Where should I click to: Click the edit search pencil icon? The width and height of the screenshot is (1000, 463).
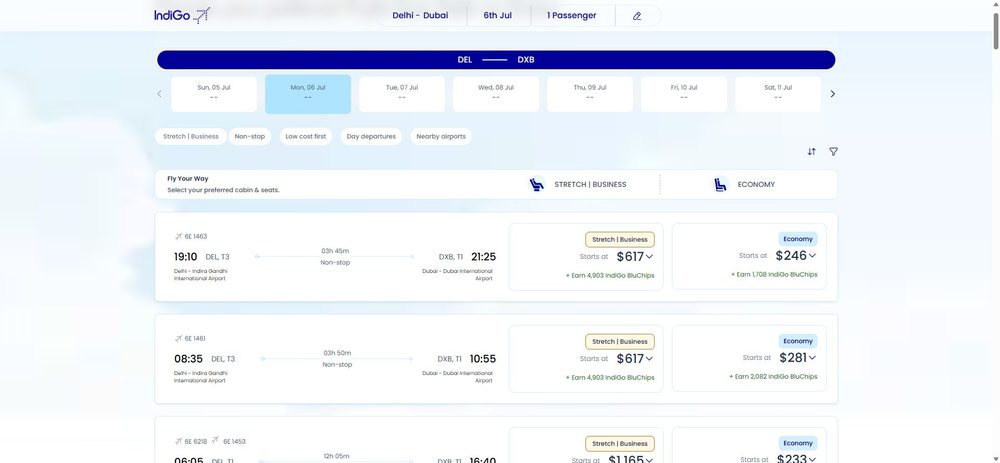coord(636,16)
